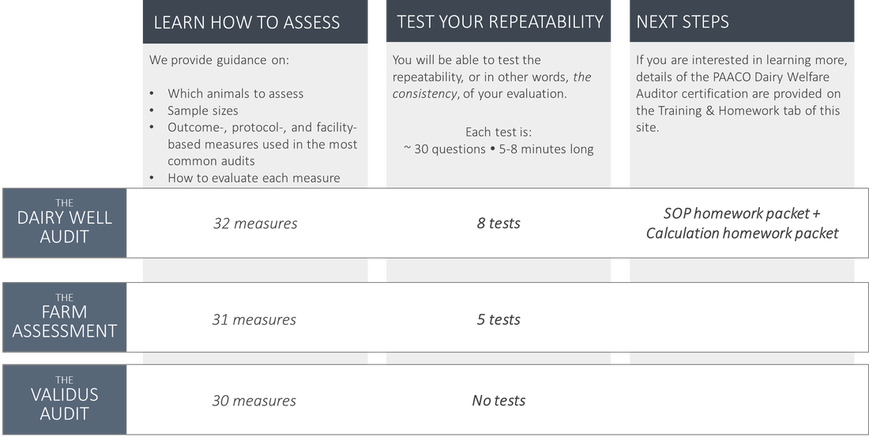Click the 'We provide guidance on:' text

click(218, 60)
